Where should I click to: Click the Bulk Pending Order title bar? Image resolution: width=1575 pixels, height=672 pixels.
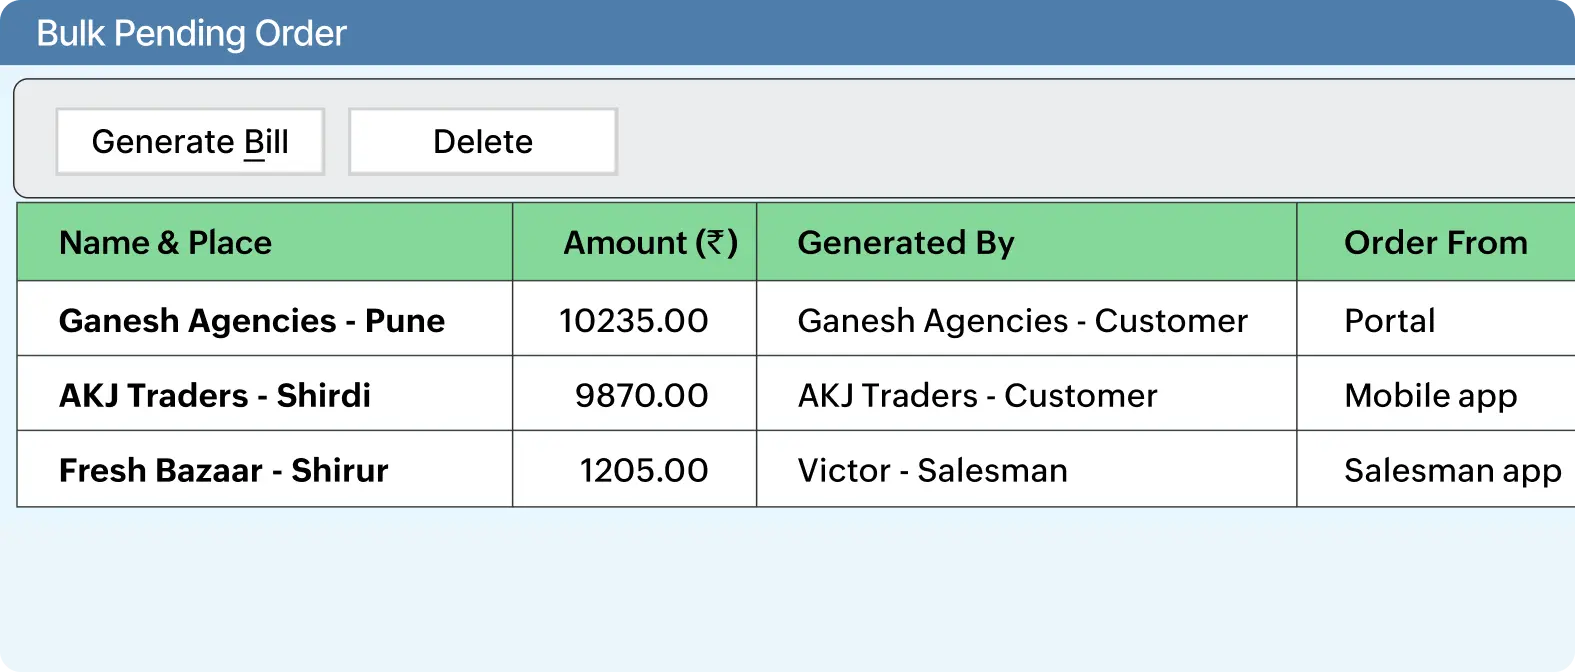190,32
